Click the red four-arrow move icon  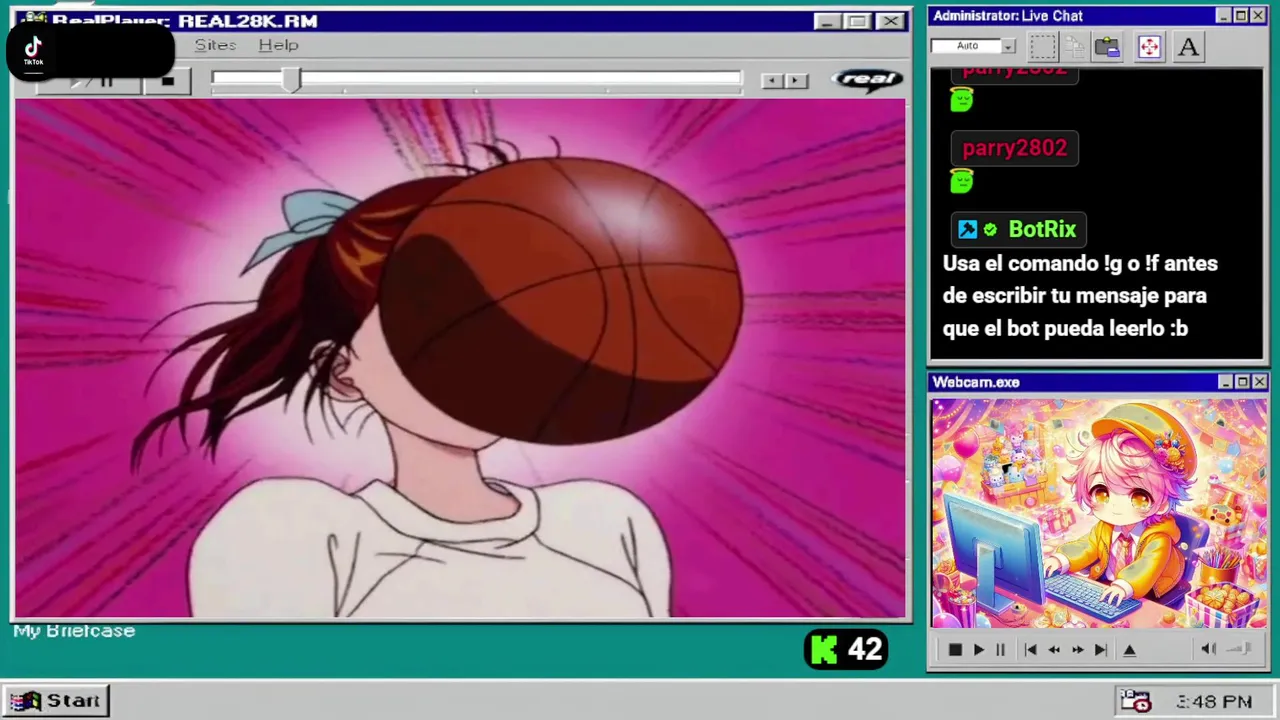click(1149, 46)
